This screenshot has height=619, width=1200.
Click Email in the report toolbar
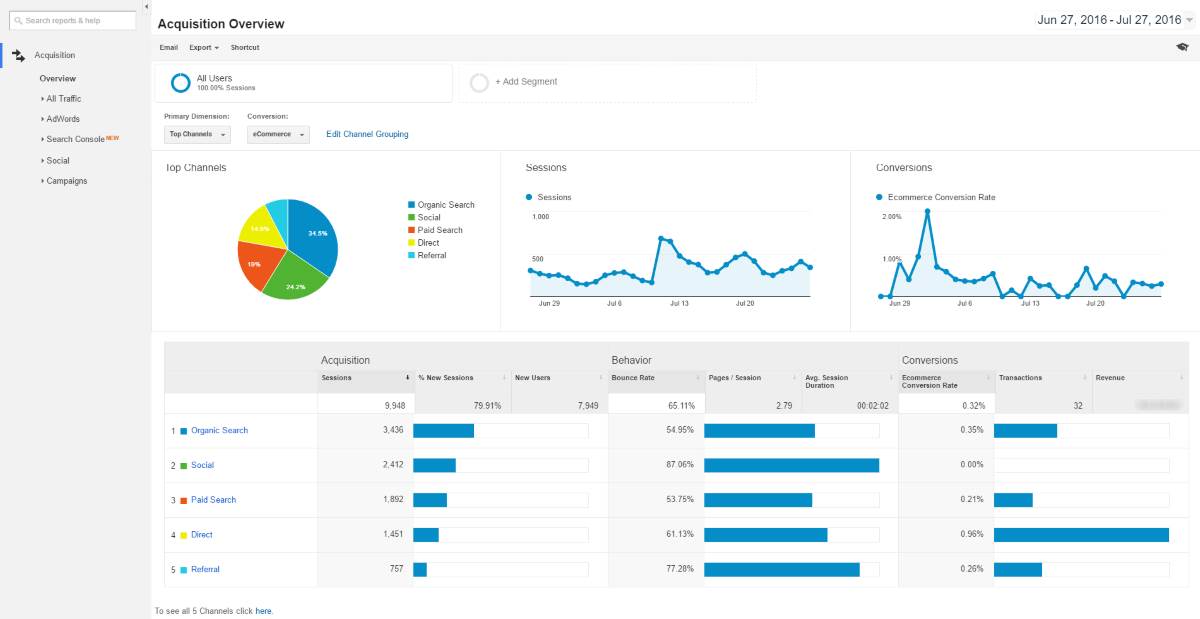pos(168,47)
